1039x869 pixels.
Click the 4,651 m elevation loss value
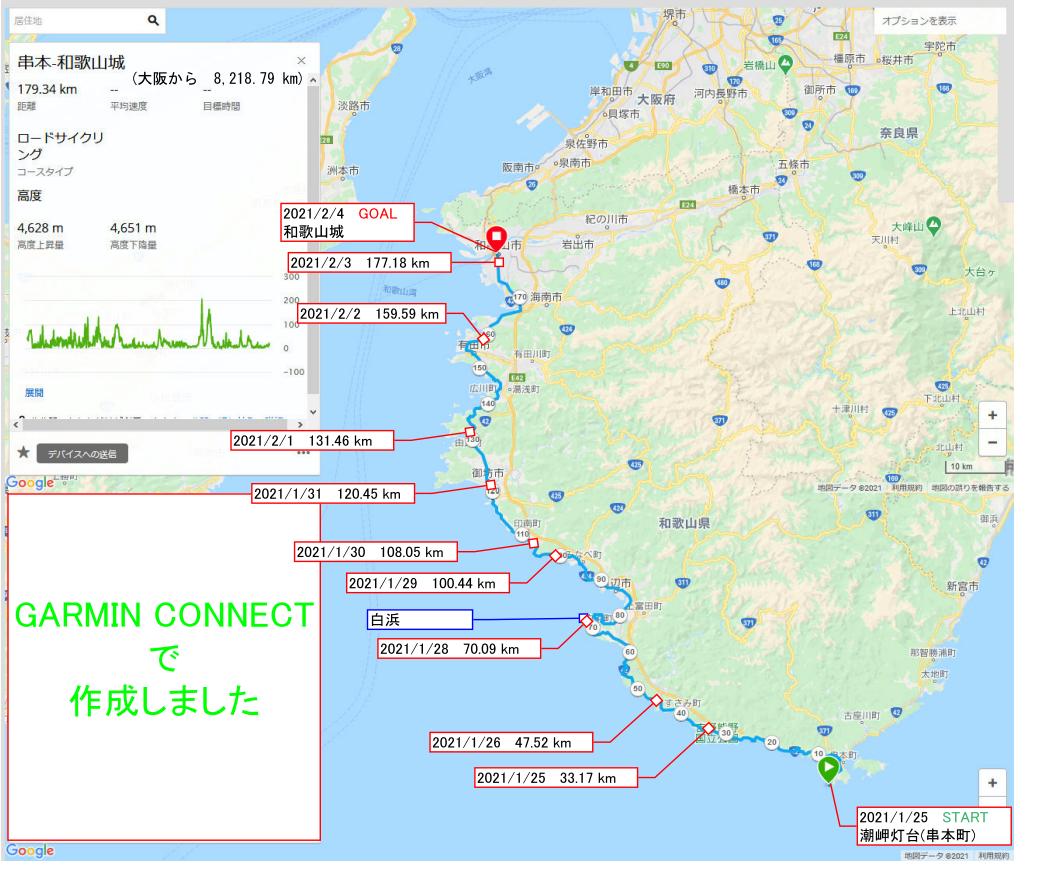[x=133, y=228]
